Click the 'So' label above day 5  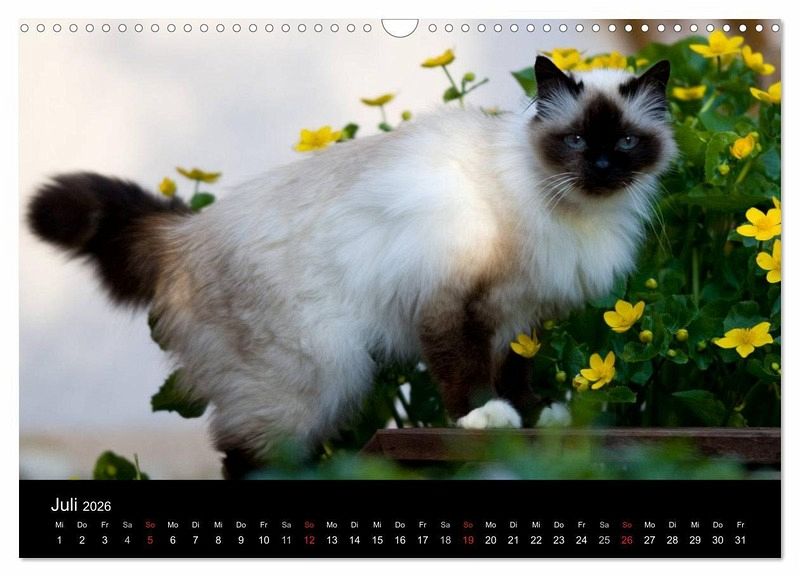click(x=150, y=524)
